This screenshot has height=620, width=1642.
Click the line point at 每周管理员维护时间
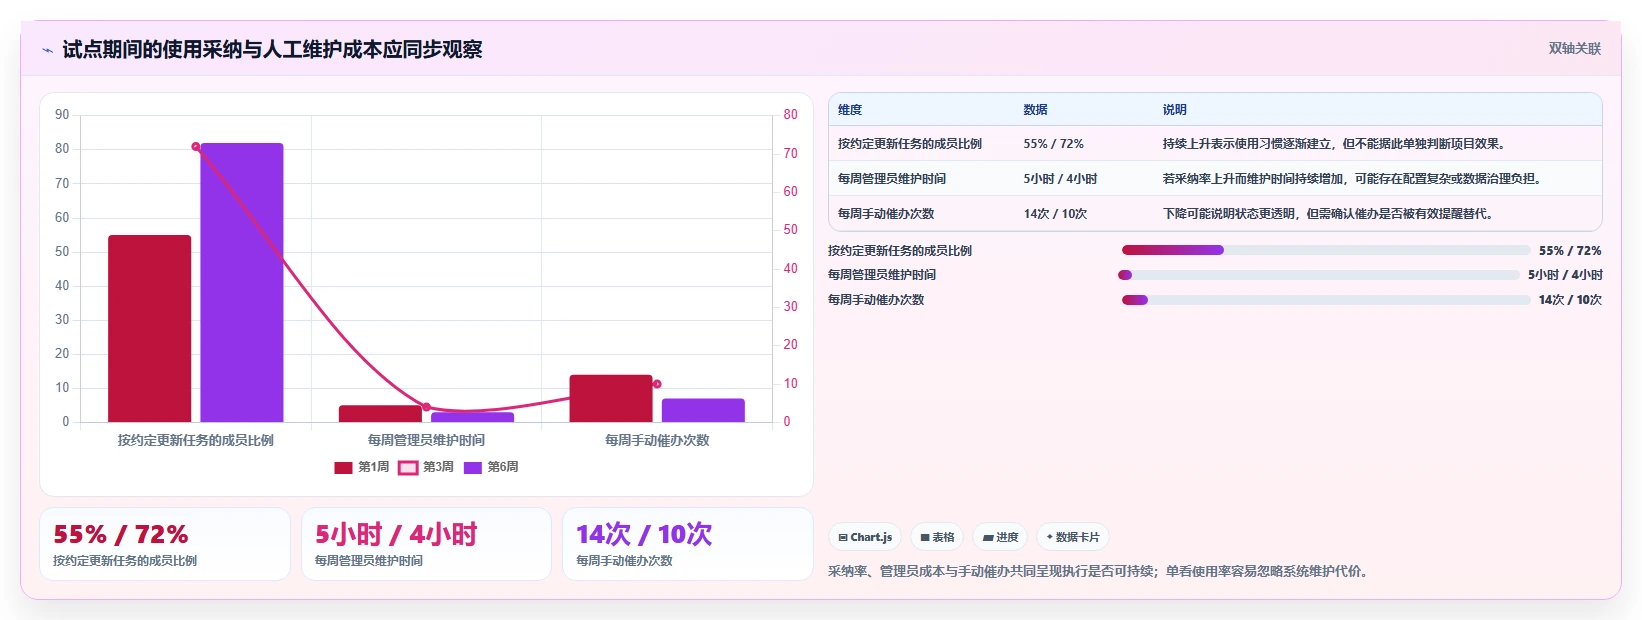pos(426,407)
